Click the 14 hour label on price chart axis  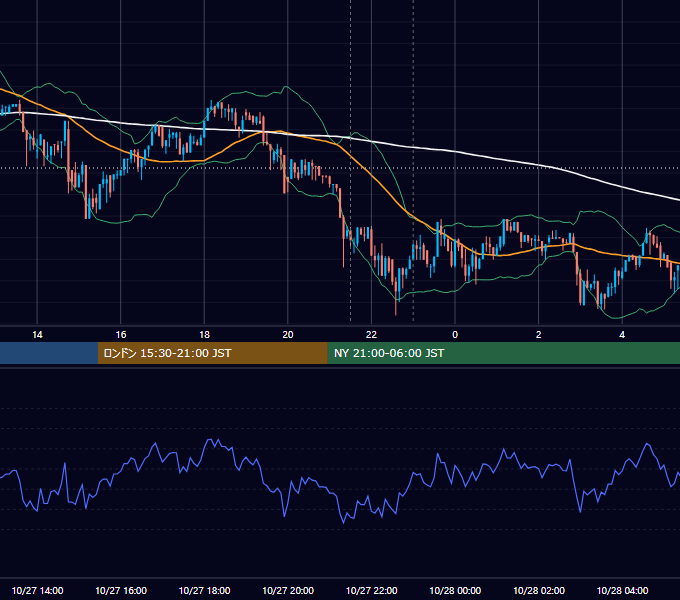(37, 335)
